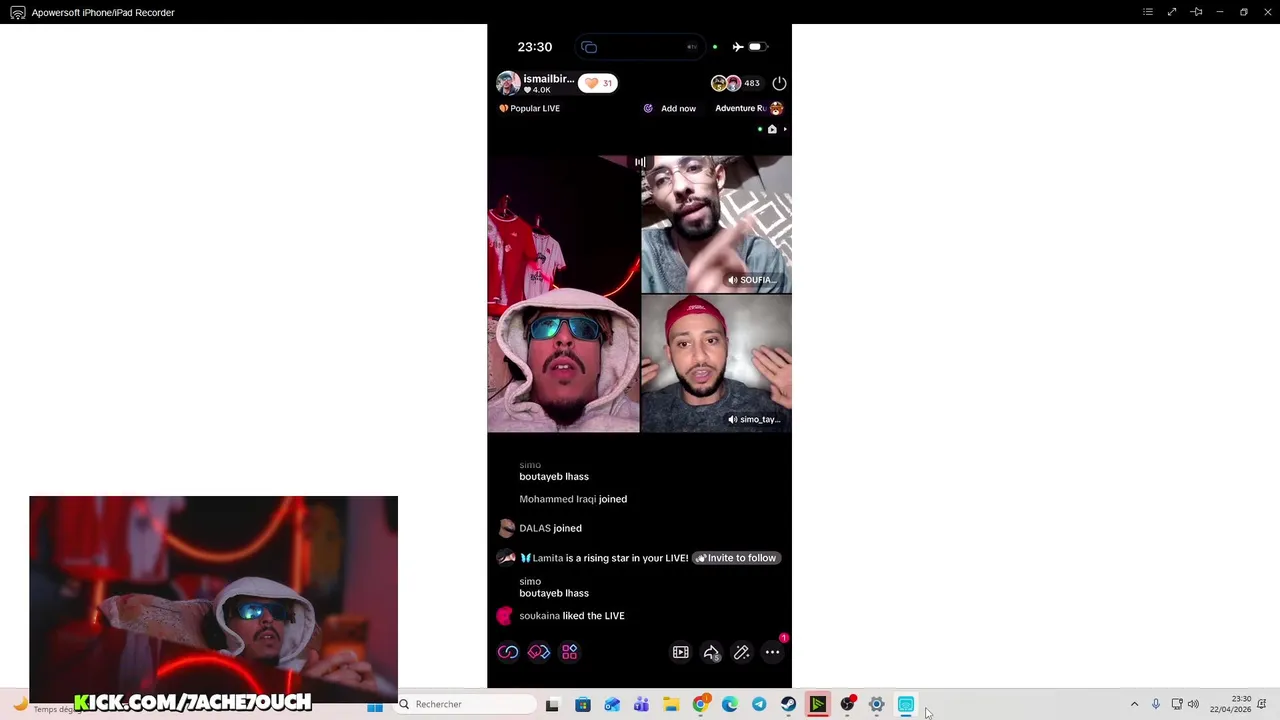Open Apowersoft recorder menu list icon
This screenshot has height=720, width=1280.
click(x=1148, y=12)
